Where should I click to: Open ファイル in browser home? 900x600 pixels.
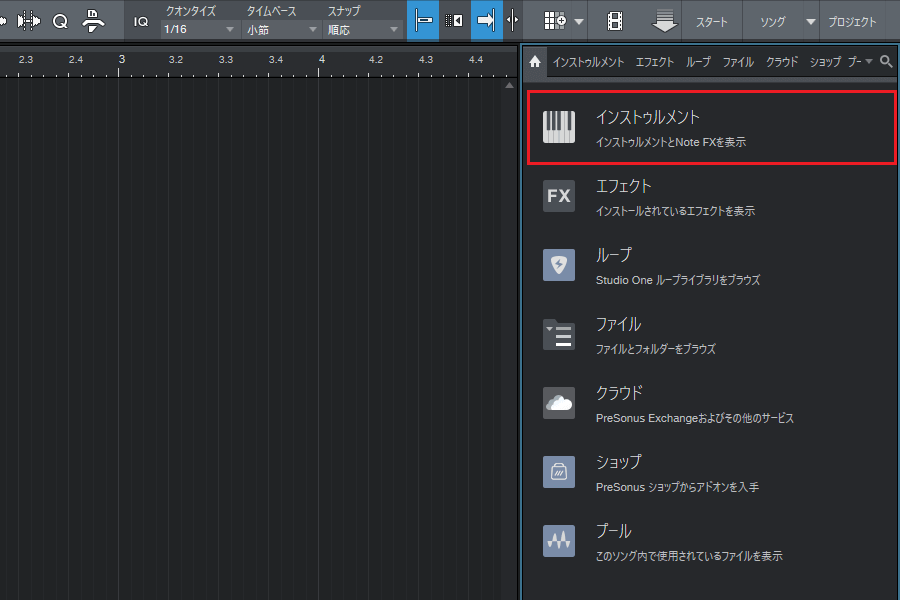[x=711, y=335]
